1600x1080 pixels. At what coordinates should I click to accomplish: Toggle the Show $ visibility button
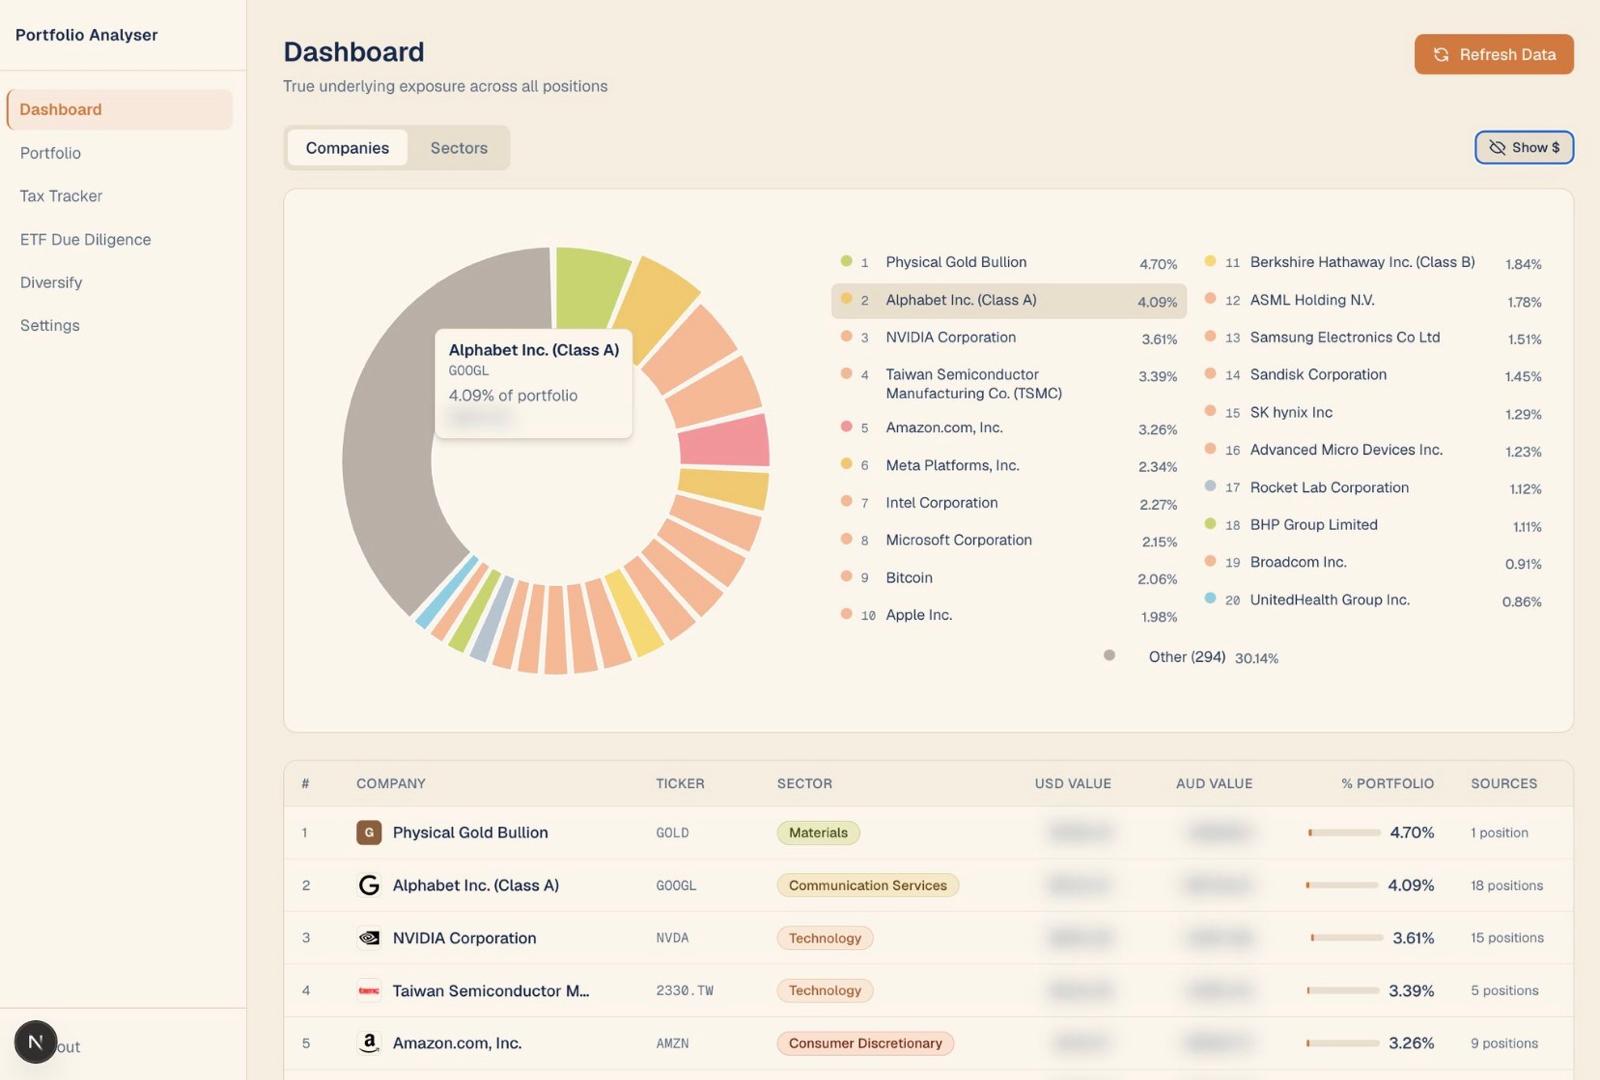[x=1524, y=147]
